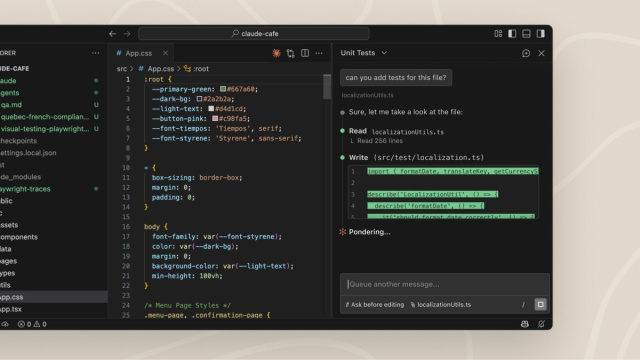Open the Read localizationUtils.ts step
640x360 pixels.
pyautogui.click(x=396, y=131)
